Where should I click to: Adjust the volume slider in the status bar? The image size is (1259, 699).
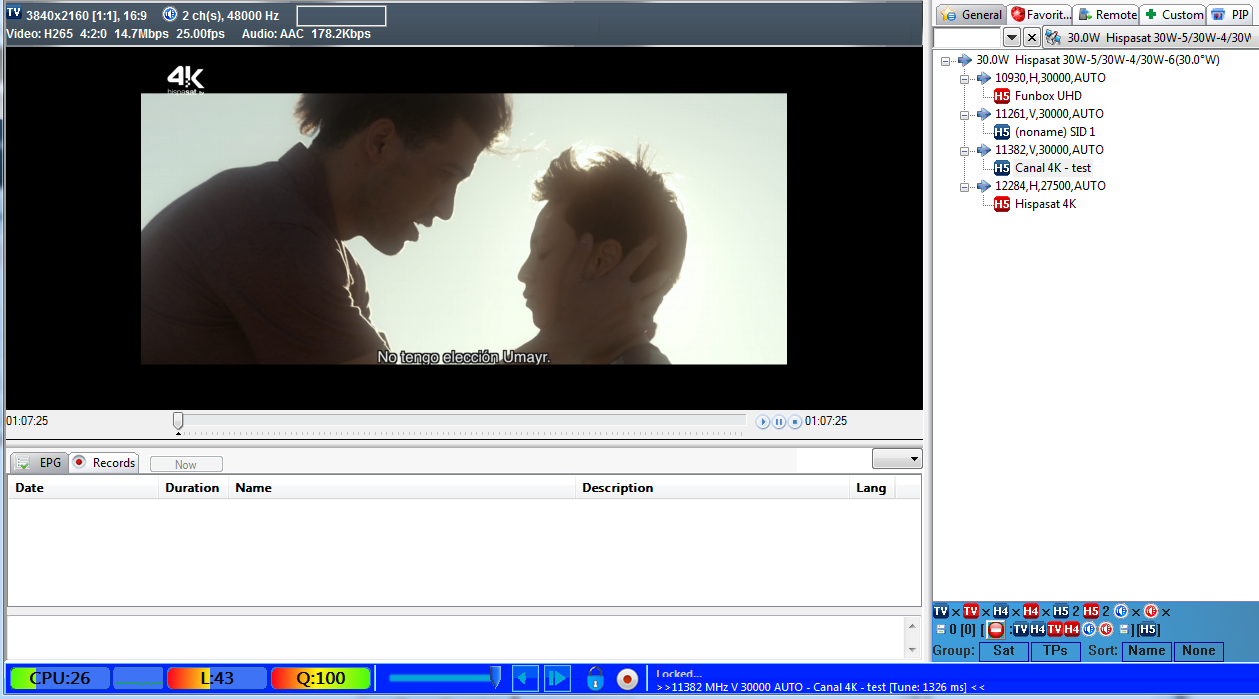(444, 678)
